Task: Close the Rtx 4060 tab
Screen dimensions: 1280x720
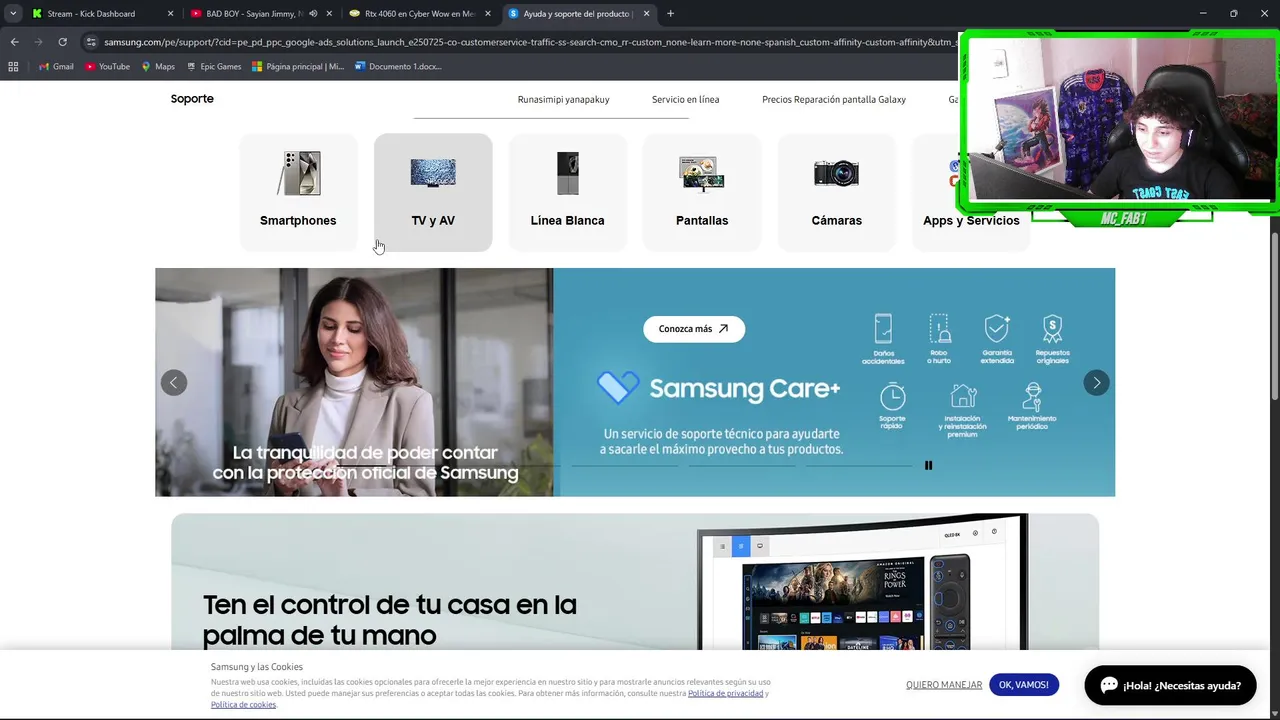Action: point(488,14)
